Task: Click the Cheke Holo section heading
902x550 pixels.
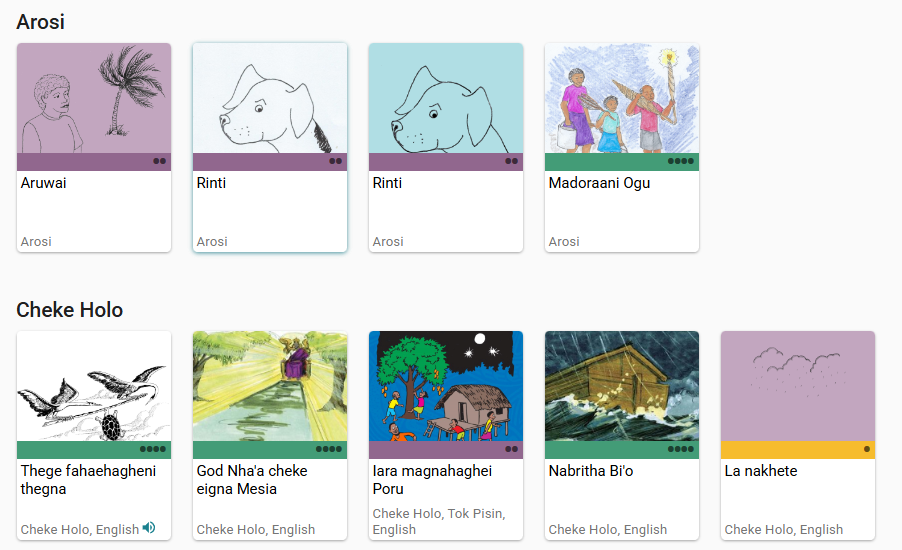Action: click(x=70, y=310)
